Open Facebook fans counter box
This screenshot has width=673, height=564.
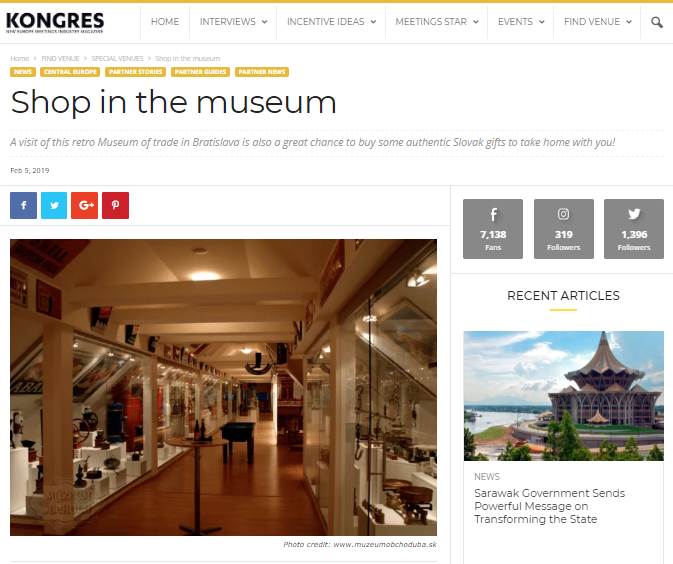[x=493, y=229]
